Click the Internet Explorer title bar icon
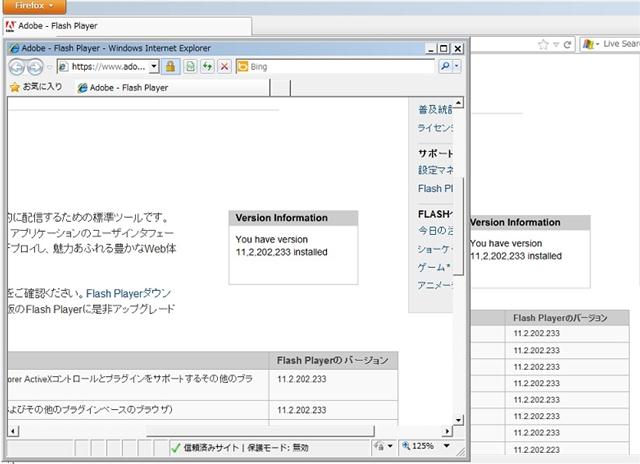 (14, 48)
